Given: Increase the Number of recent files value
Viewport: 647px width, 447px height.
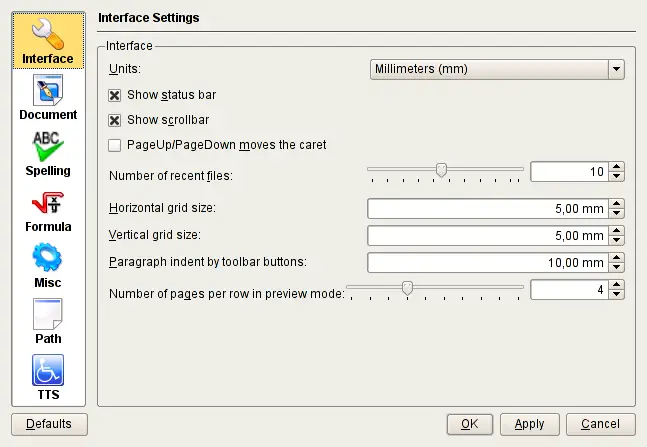Looking at the screenshot, I should coord(617,168).
